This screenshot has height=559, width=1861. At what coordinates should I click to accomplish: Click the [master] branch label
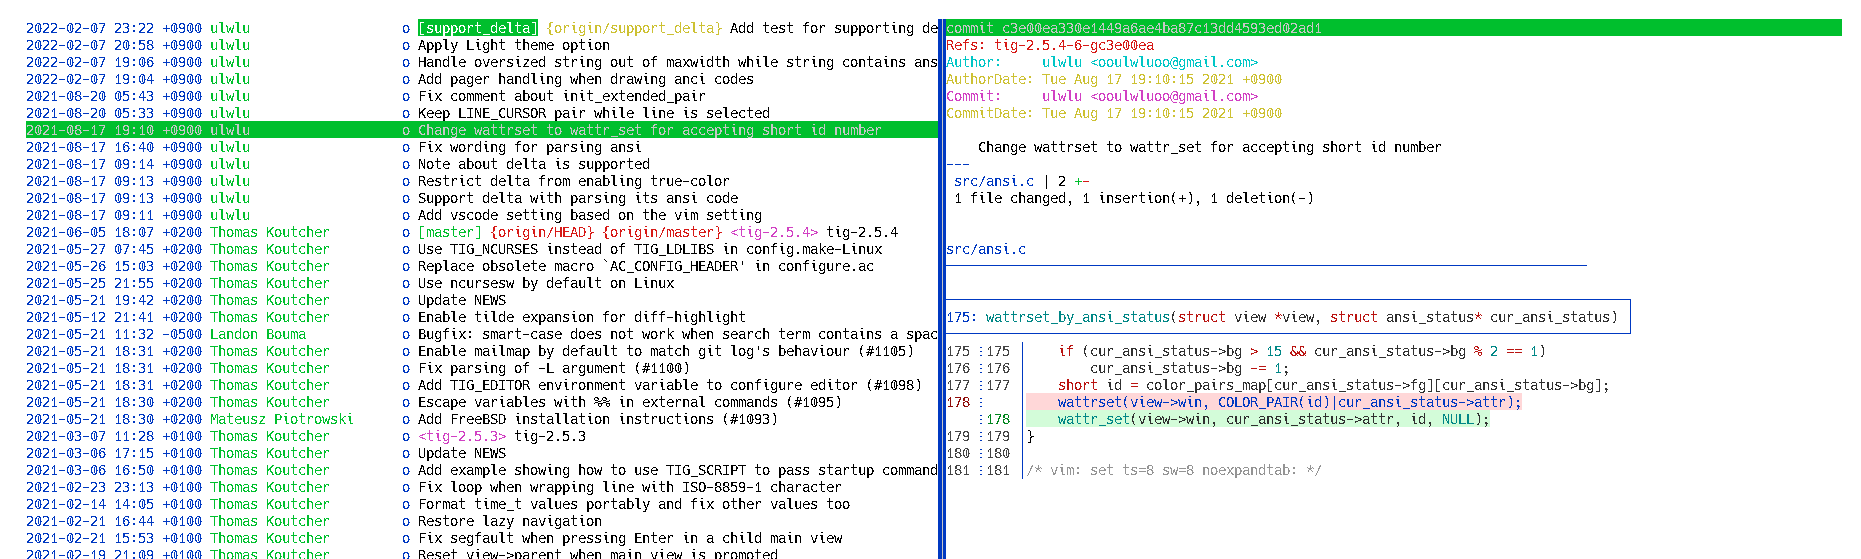(x=450, y=232)
